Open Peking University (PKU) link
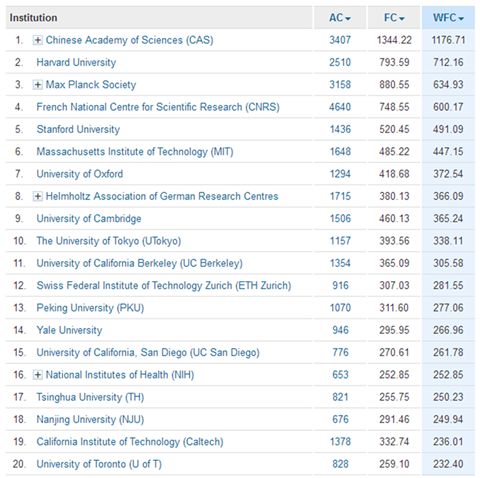480x478 pixels. coord(90,308)
